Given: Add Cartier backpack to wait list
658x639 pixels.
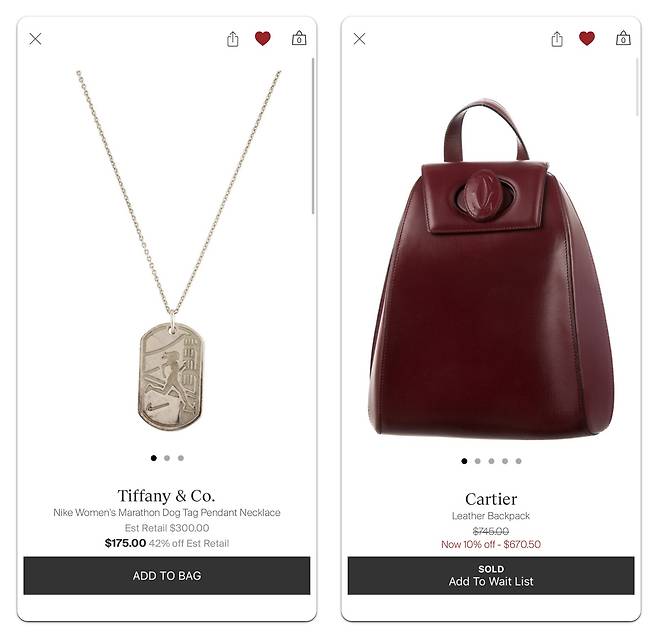Looking at the screenshot, I should 491,576.
